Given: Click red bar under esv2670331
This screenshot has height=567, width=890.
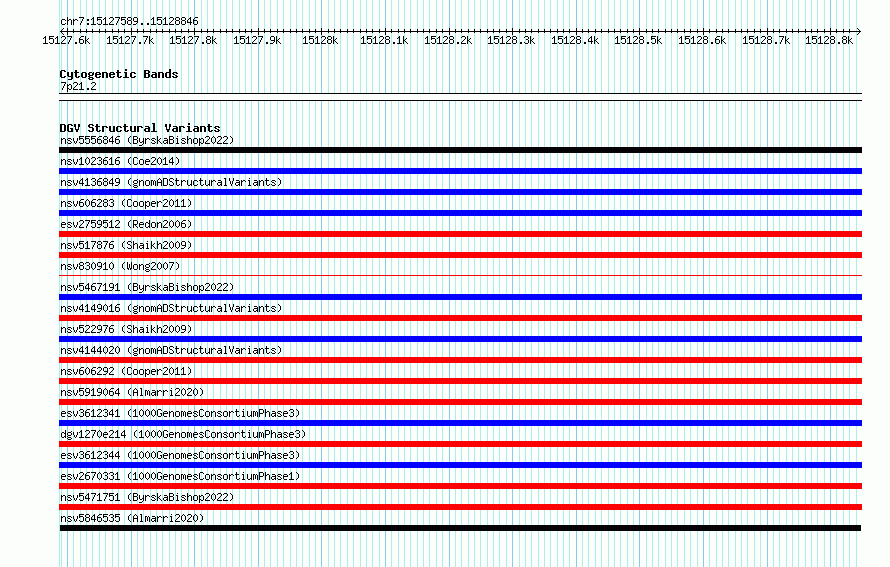Looking at the screenshot, I should tap(460, 486).
